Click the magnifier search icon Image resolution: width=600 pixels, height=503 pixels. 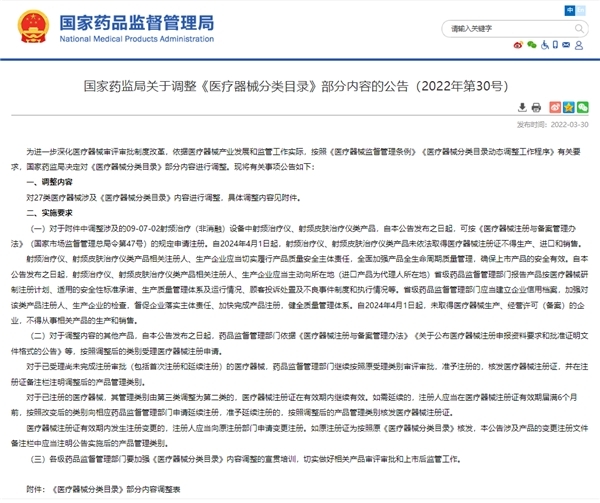(x=579, y=29)
